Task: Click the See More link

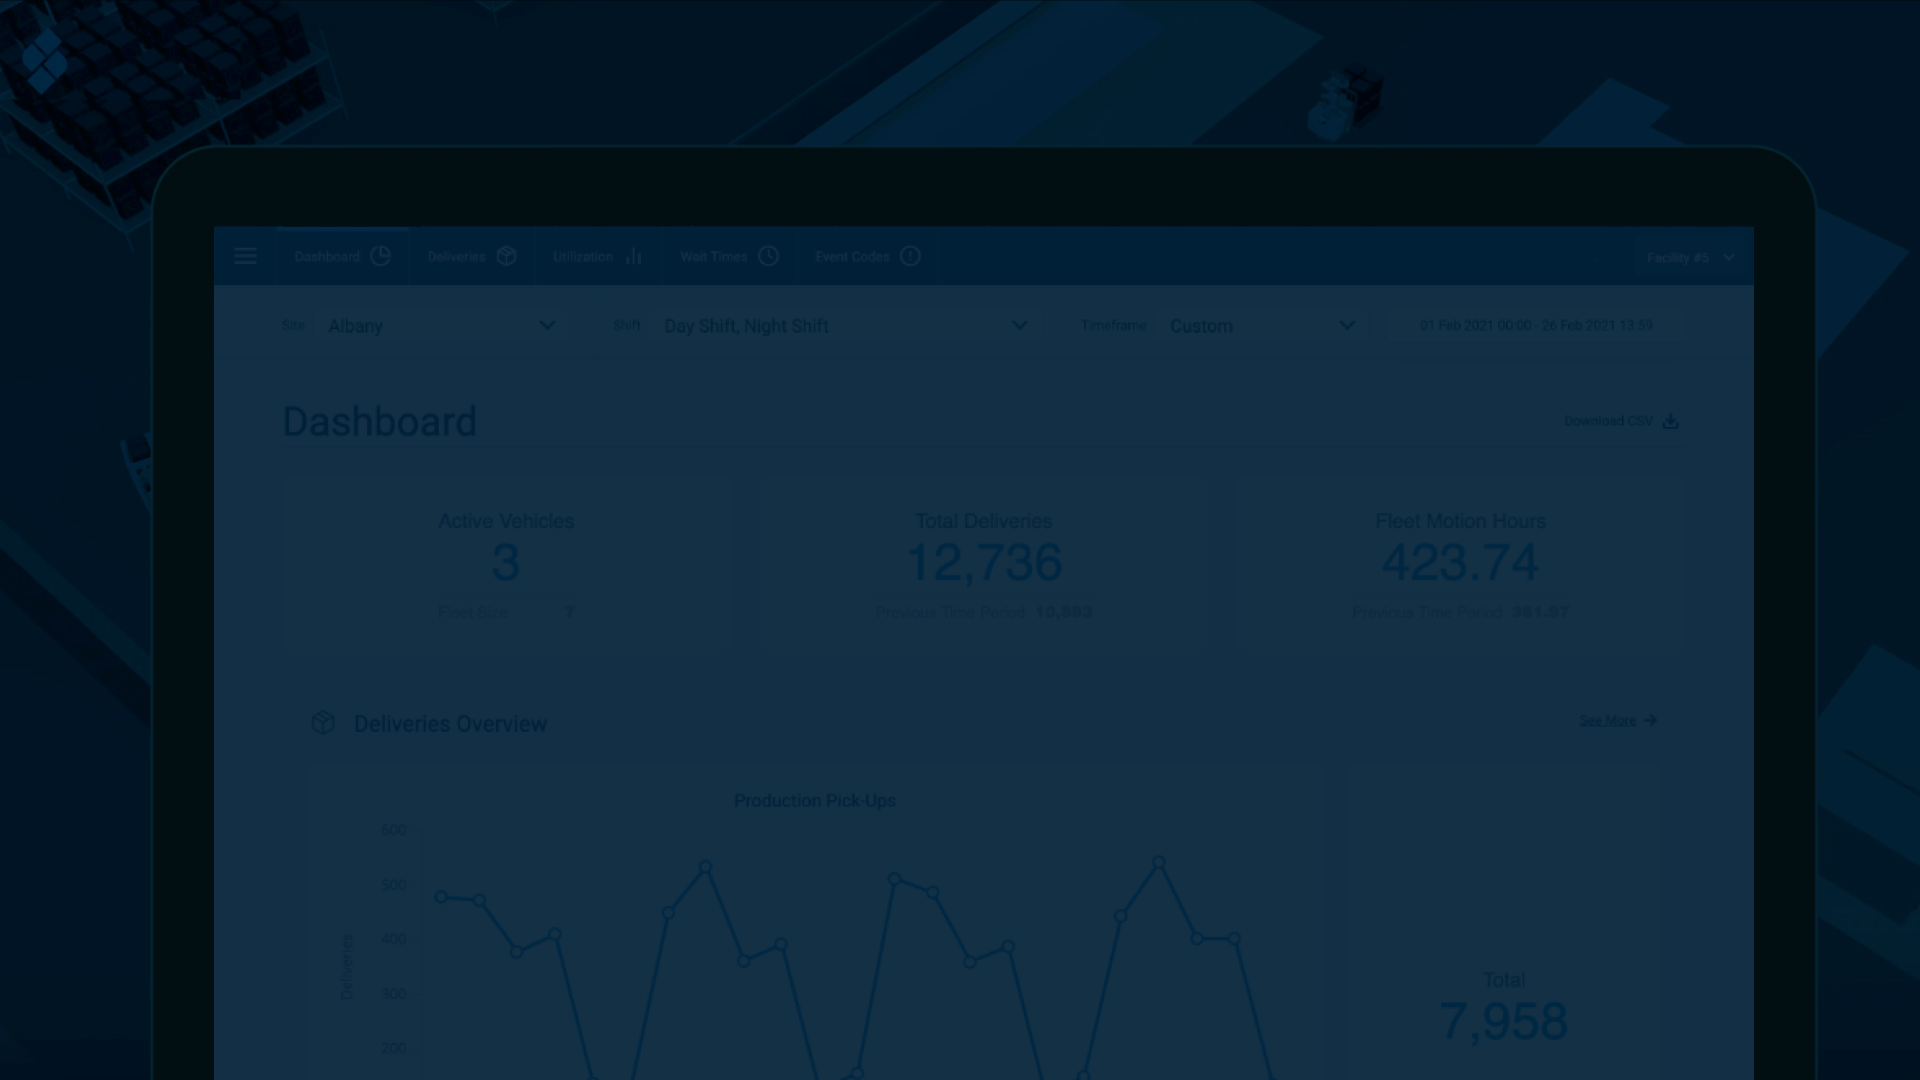Action: (x=1607, y=720)
